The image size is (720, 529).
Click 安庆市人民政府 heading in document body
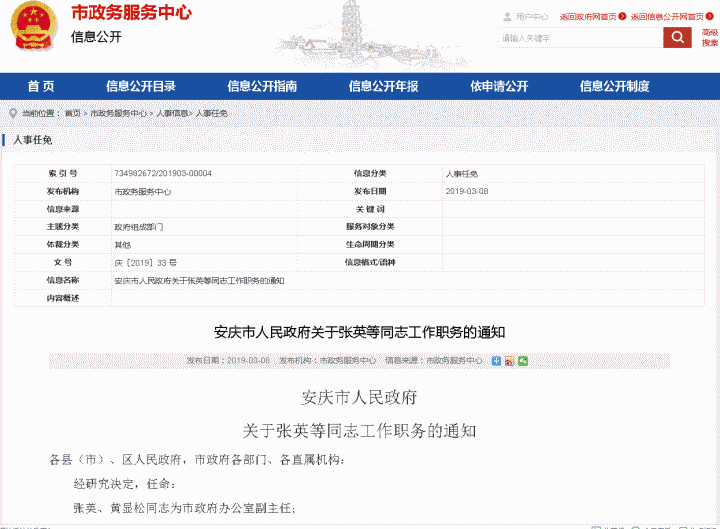tap(359, 398)
